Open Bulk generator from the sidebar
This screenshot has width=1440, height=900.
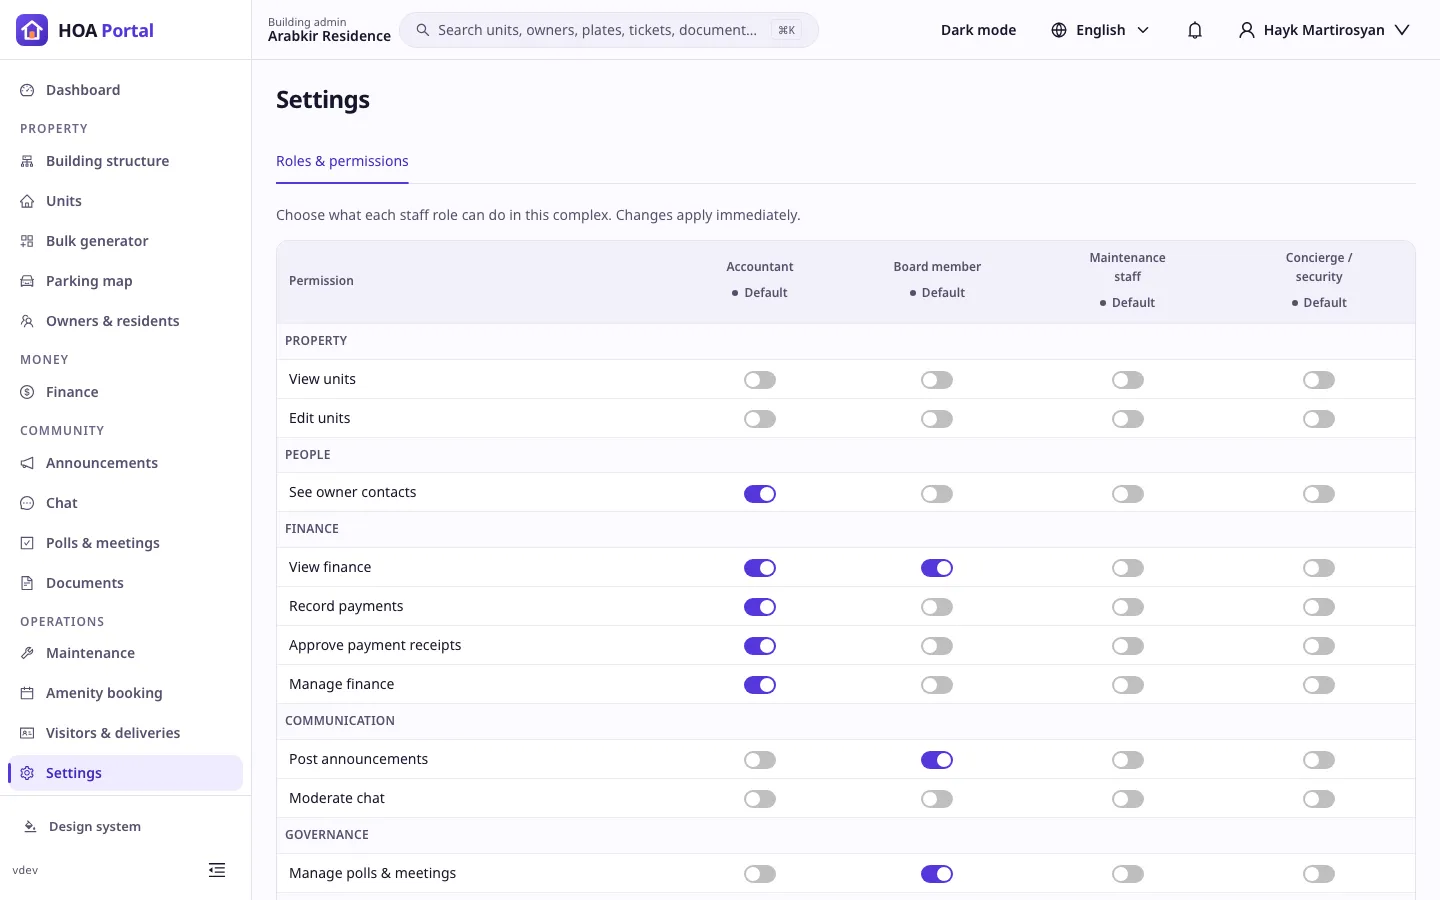tap(126, 241)
